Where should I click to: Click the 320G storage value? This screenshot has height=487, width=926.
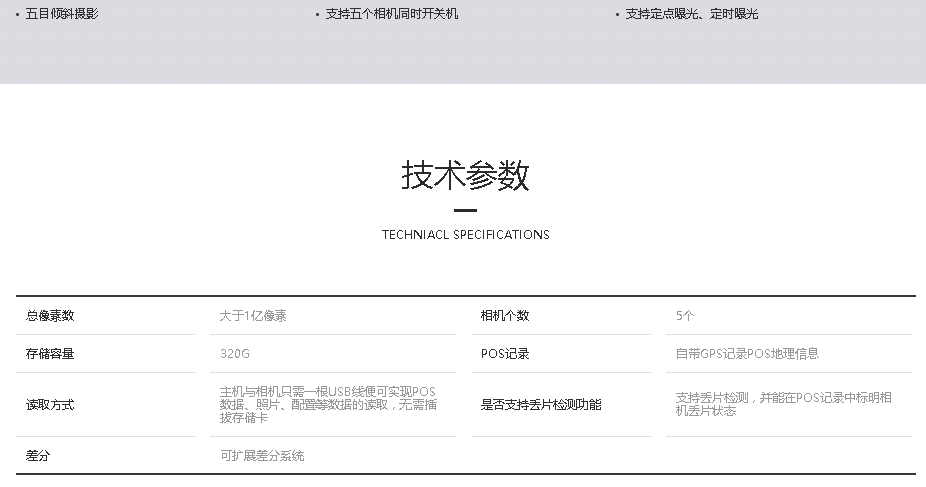coord(235,354)
